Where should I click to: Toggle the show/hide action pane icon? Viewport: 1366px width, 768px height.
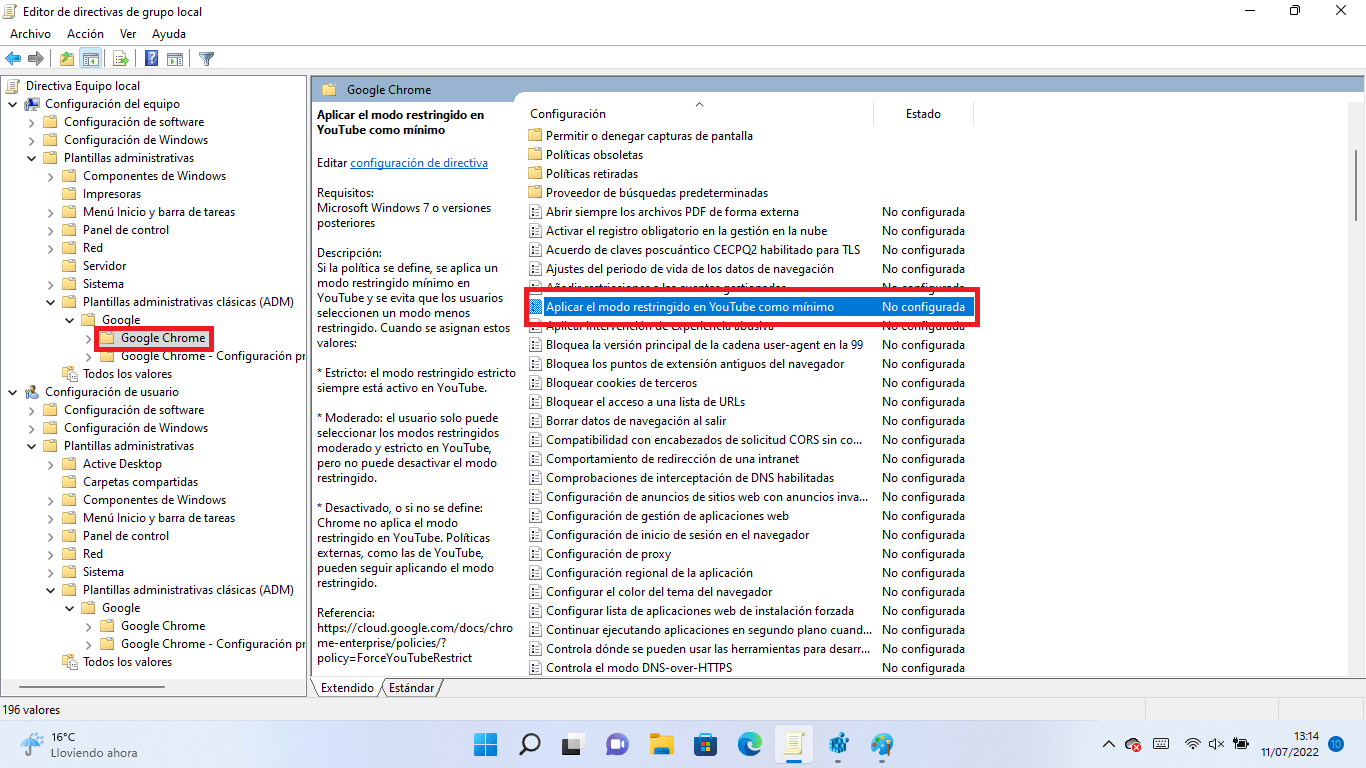tap(174, 59)
